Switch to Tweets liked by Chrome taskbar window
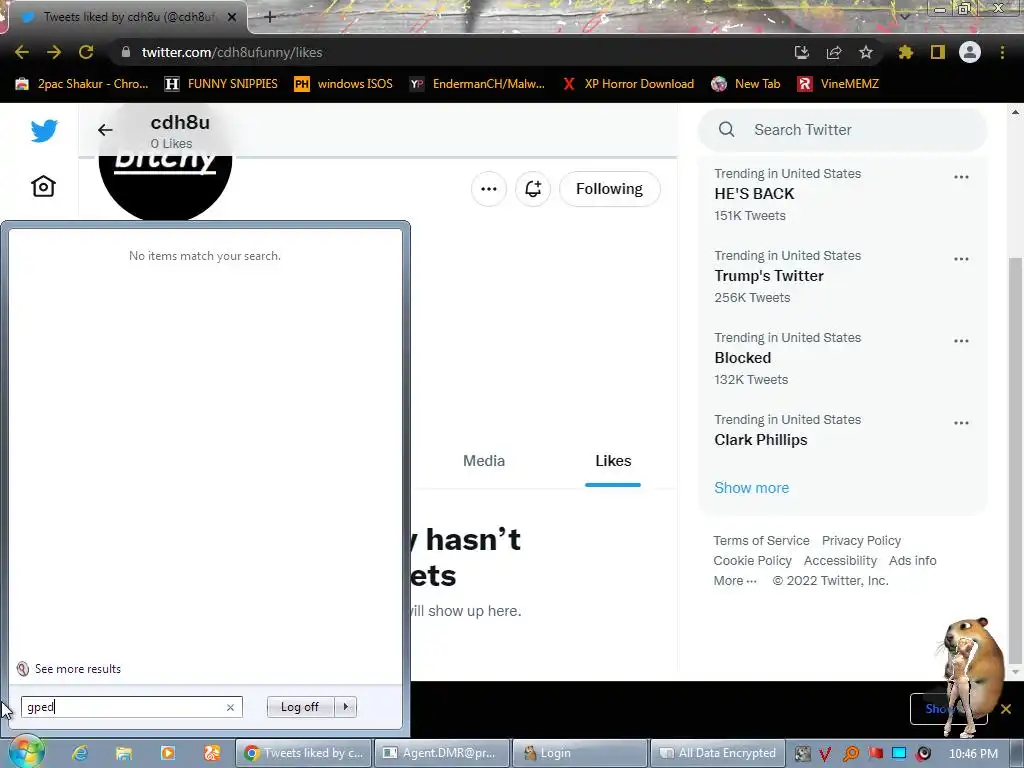The height and width of the screenshot is (768, 1024). [304, 753]
